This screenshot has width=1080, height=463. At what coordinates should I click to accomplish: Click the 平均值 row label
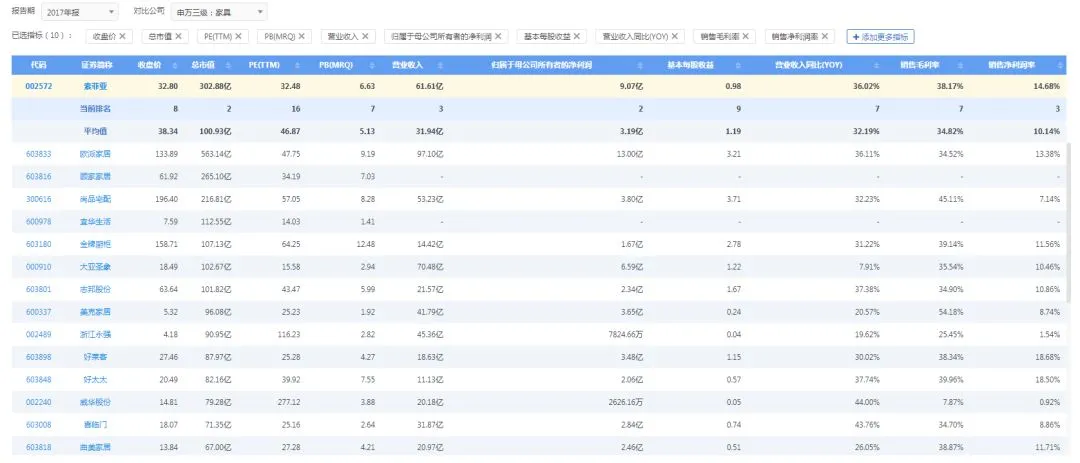pyautogui.click(x=96, y=131)
